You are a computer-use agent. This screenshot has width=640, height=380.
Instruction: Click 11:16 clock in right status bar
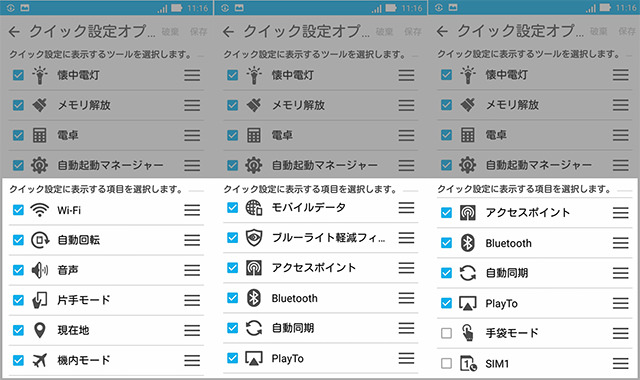coord(626,8)
